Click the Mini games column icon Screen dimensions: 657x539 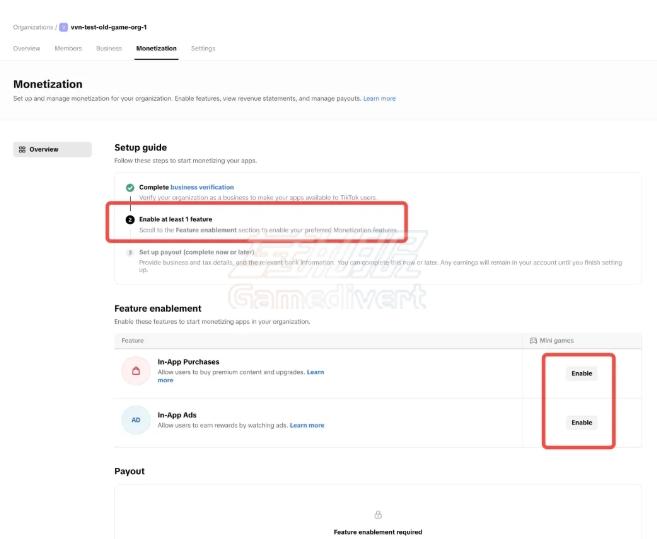coord(533,341)
